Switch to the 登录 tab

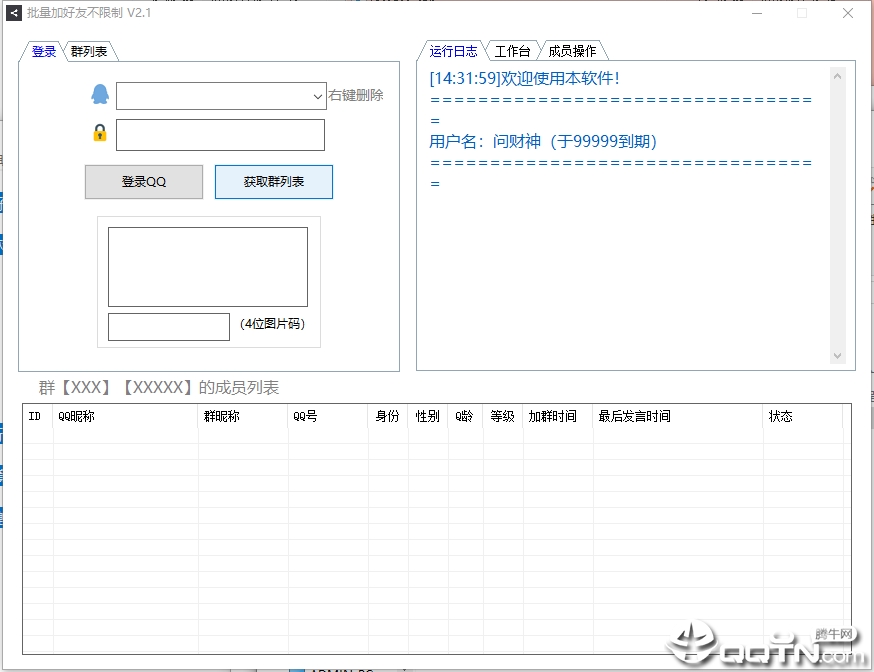43,52
